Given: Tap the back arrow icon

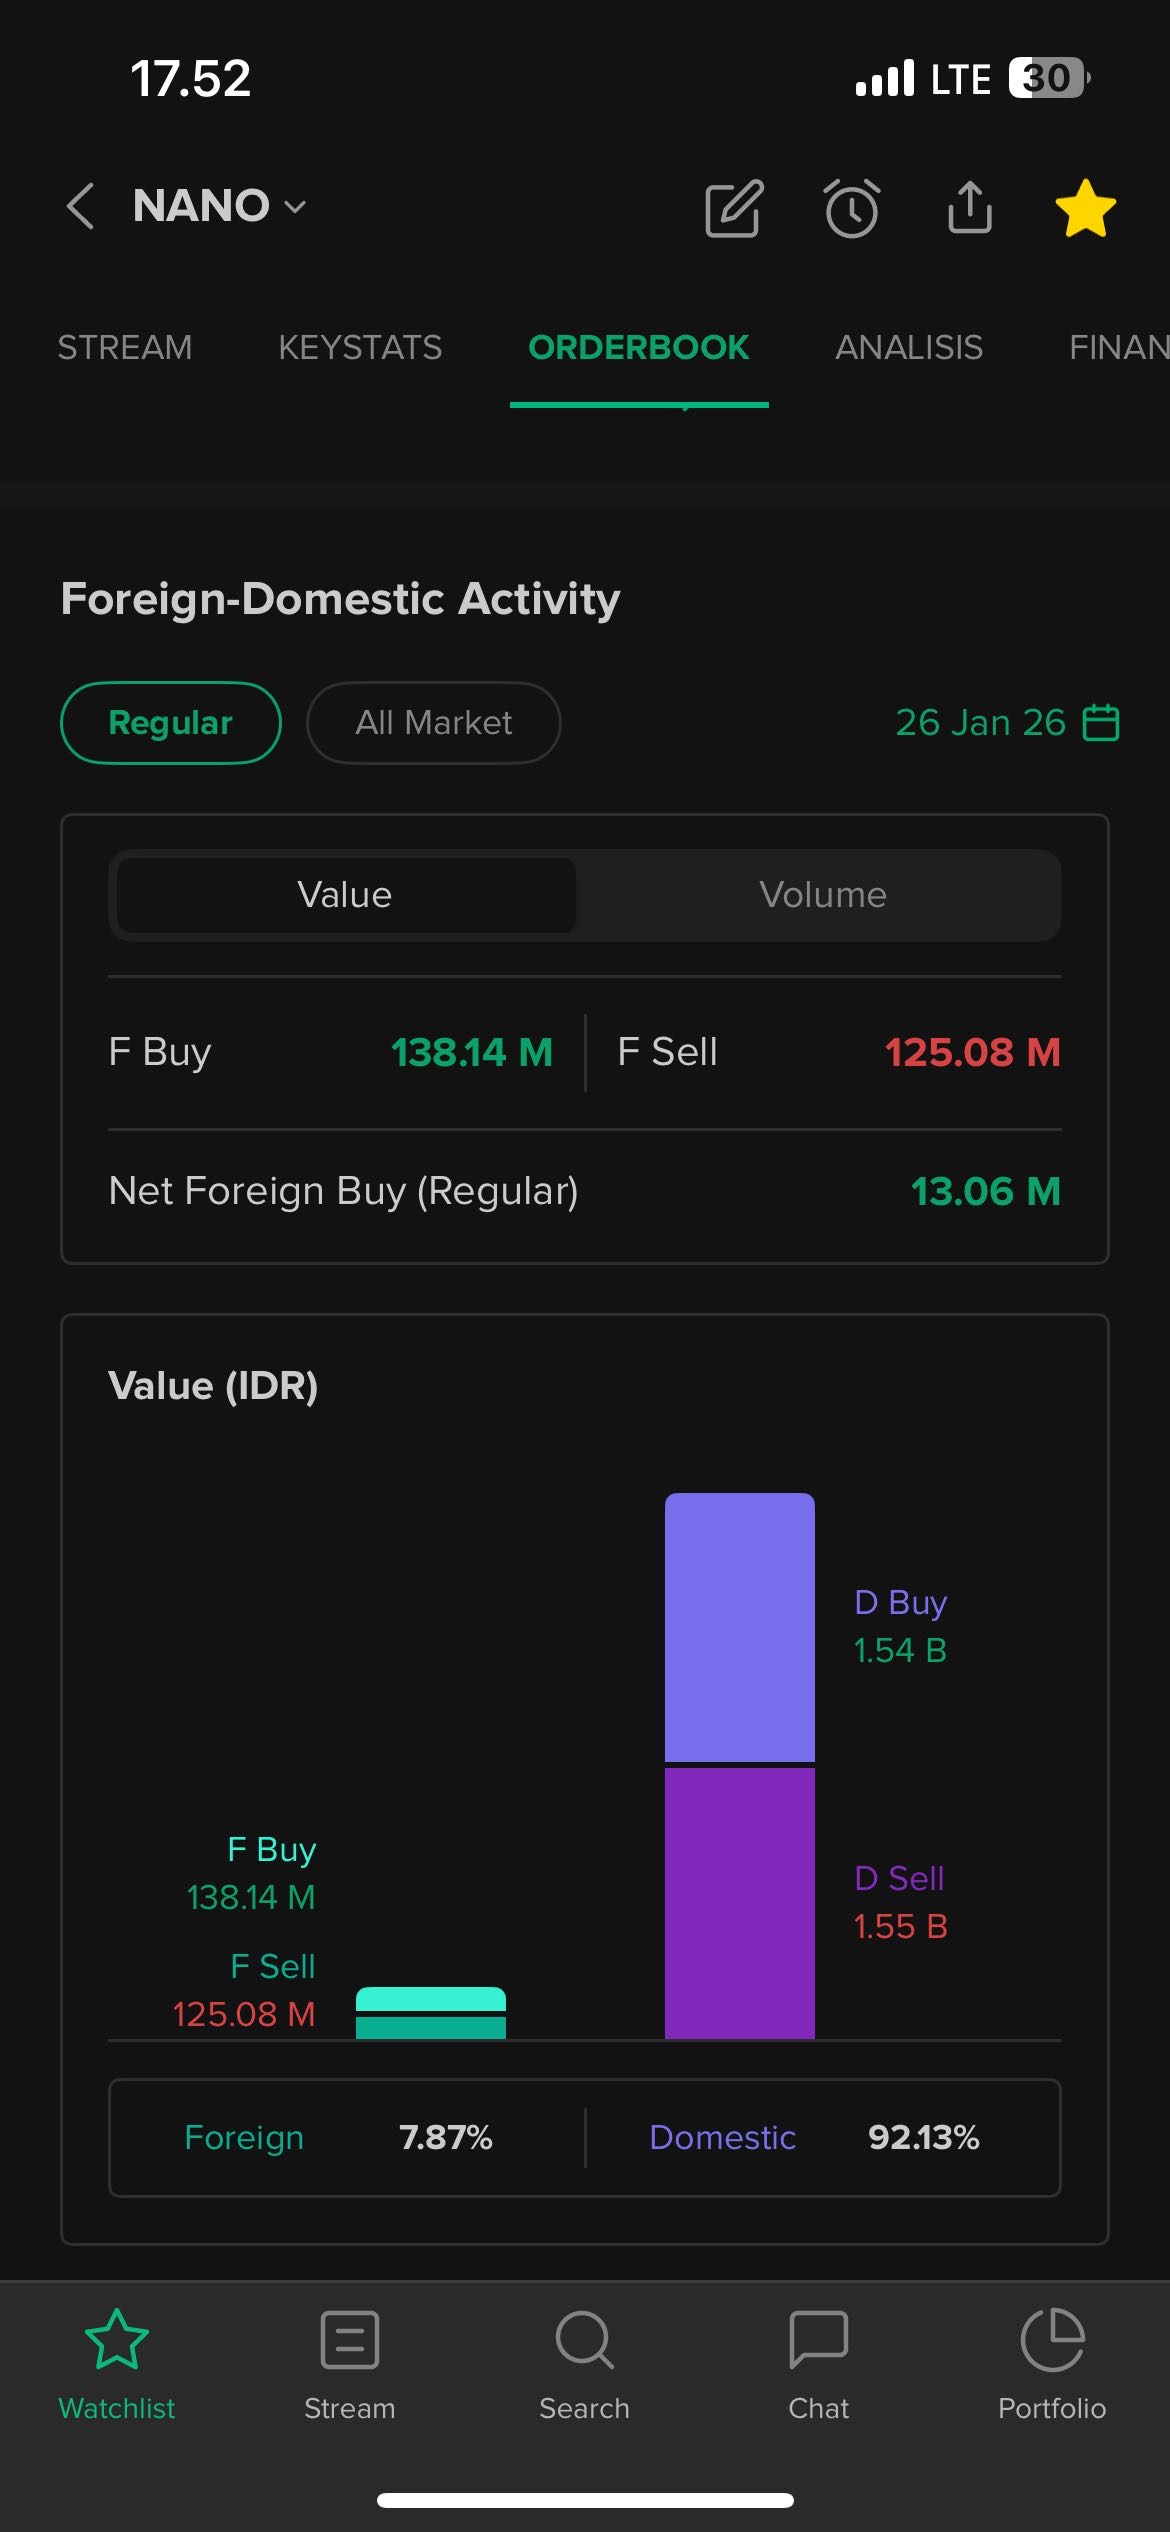Looking at the screenshot, I should (81, 206).
